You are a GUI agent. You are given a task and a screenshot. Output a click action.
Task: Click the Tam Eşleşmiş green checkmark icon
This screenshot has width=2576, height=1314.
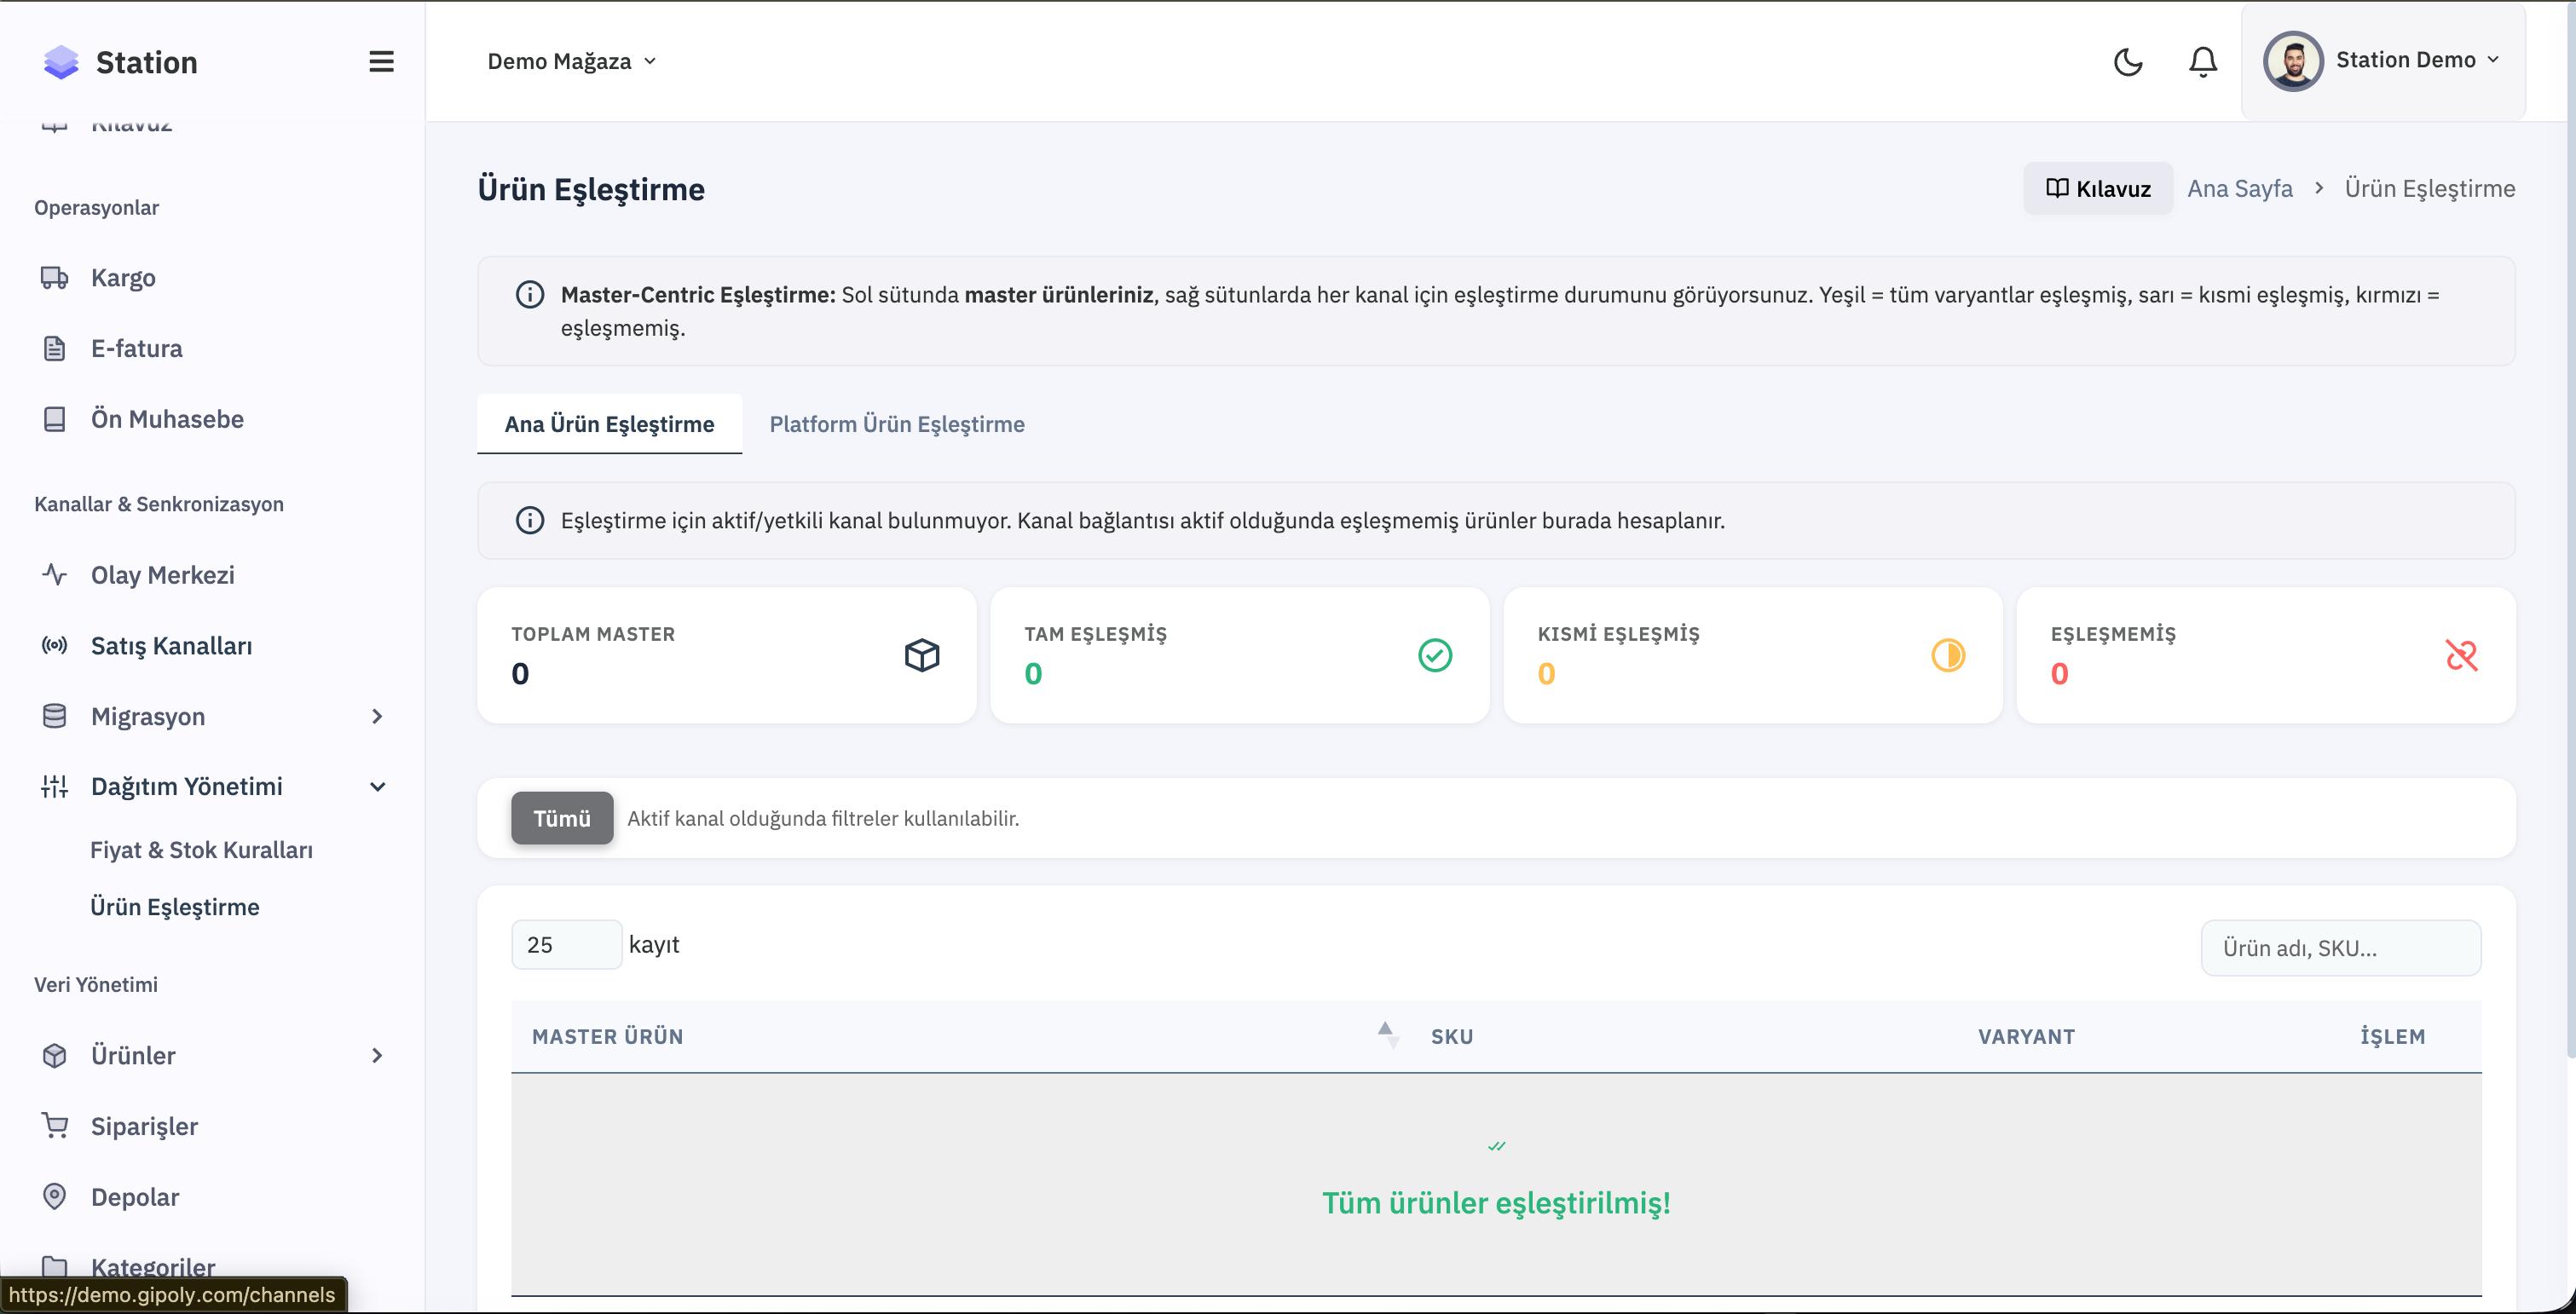1435,655
